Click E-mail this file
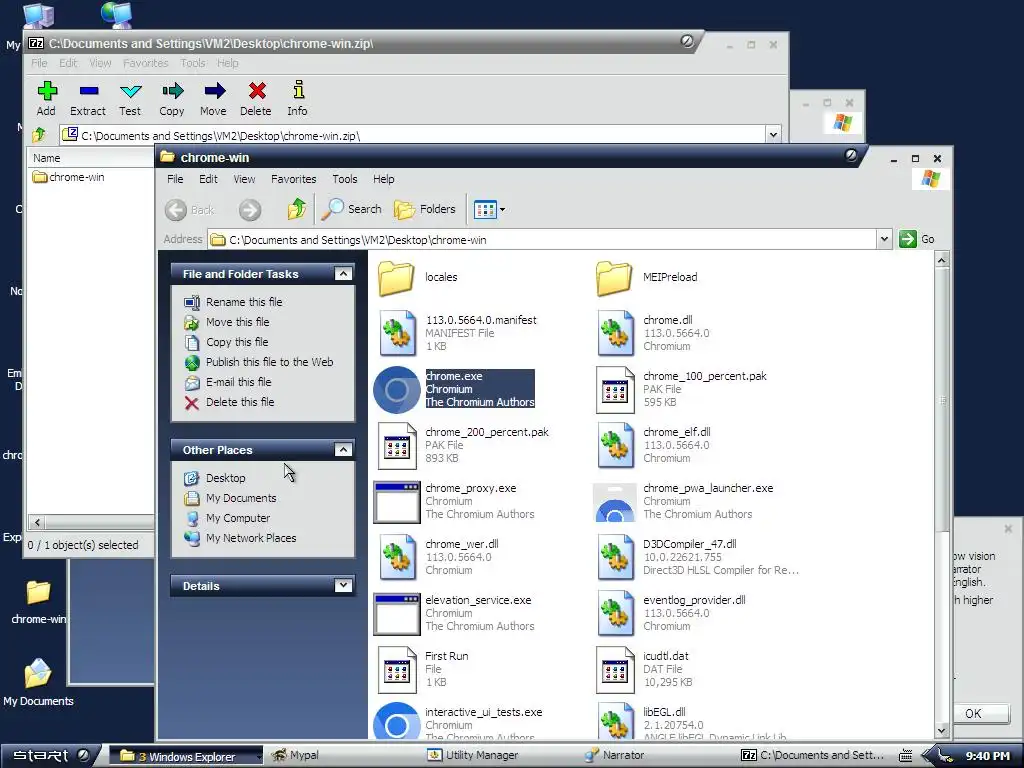 pos(238,382)
